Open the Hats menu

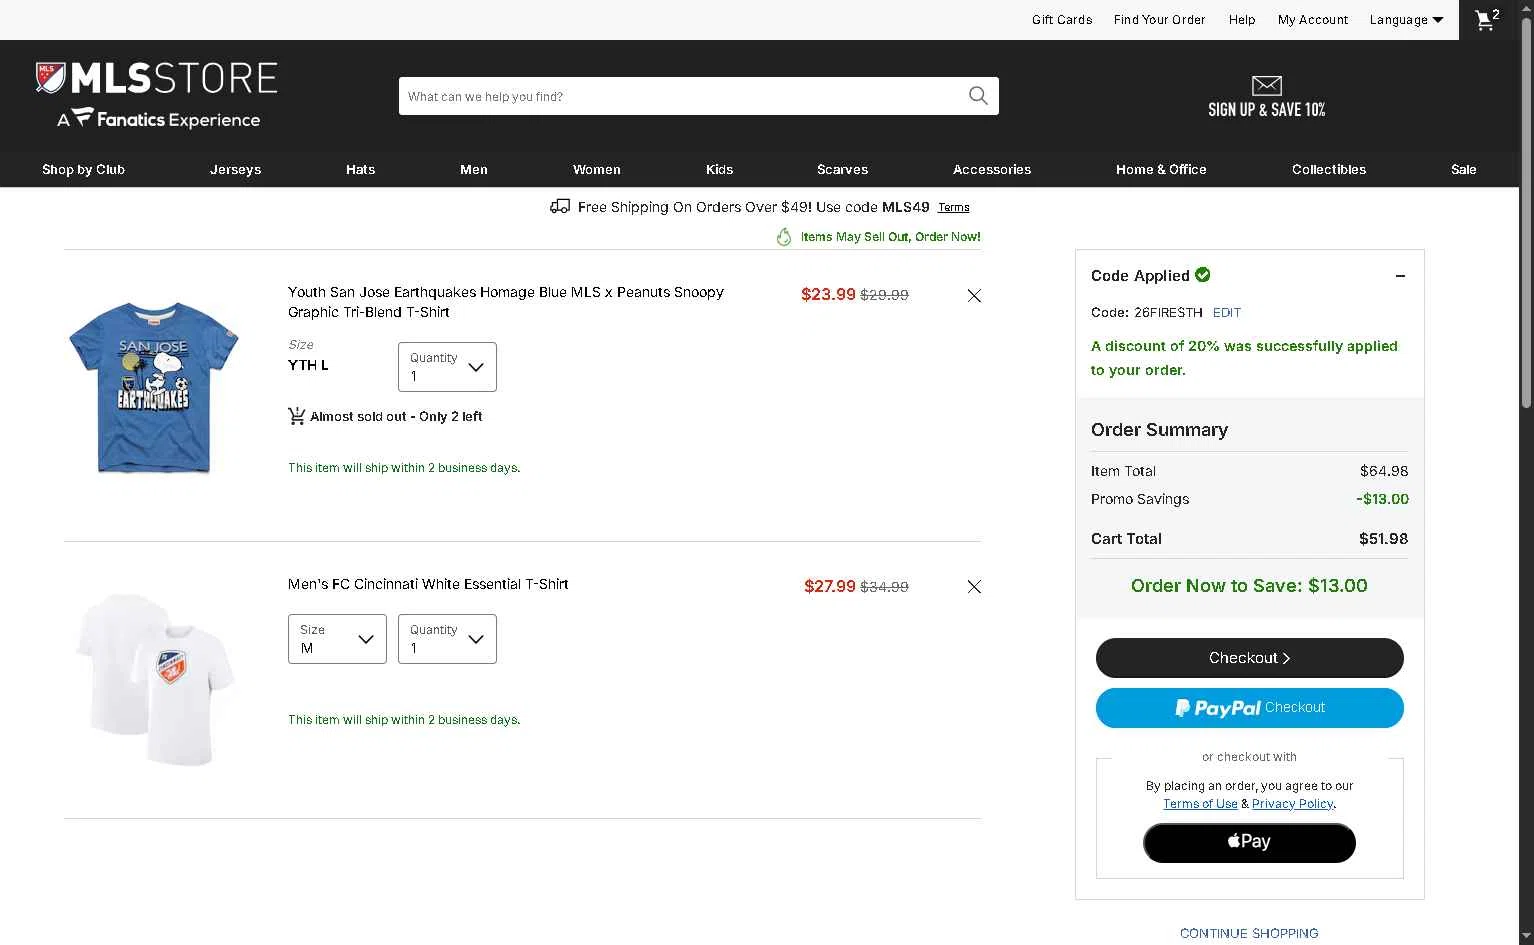click(360, 170)
